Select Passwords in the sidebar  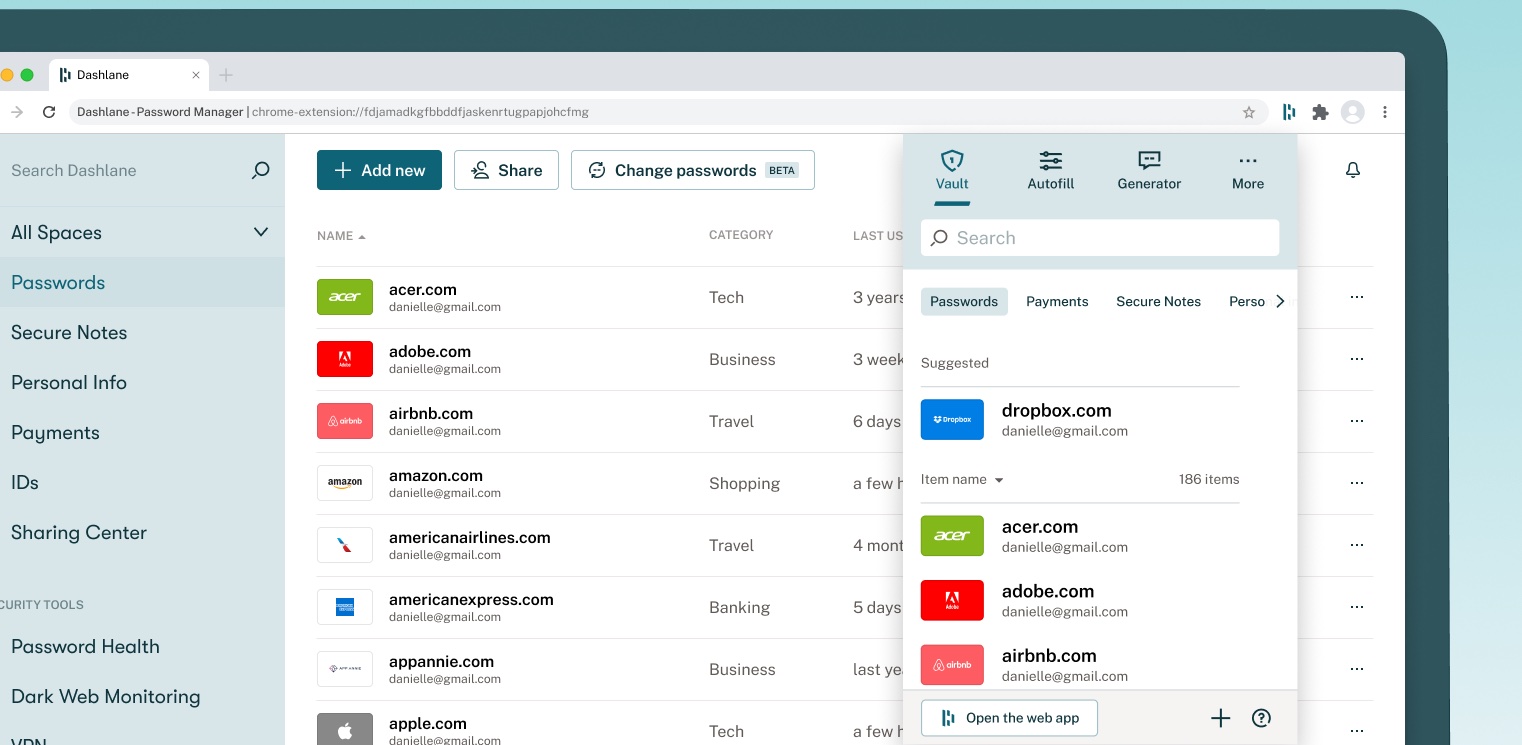pyautogui.click(x=140, y=282)
